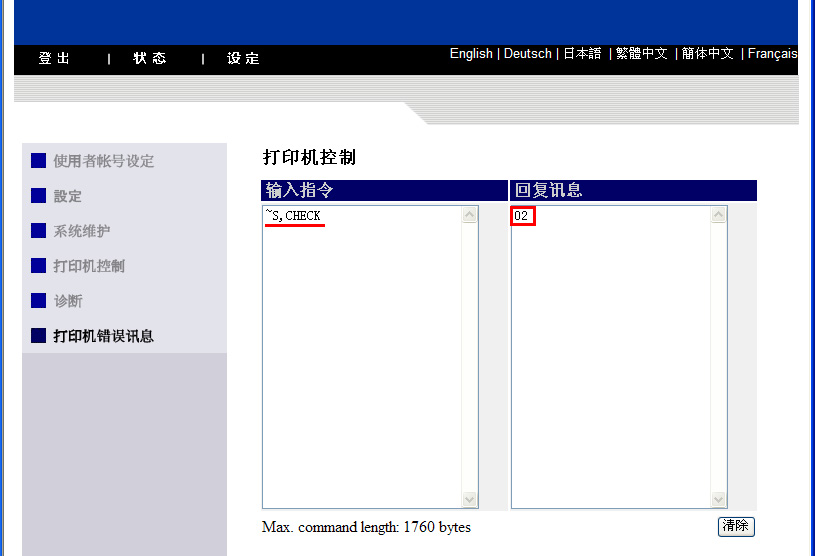The image size is (815, 556).
Task: Switch language to English
Action: tap(471, 54)
